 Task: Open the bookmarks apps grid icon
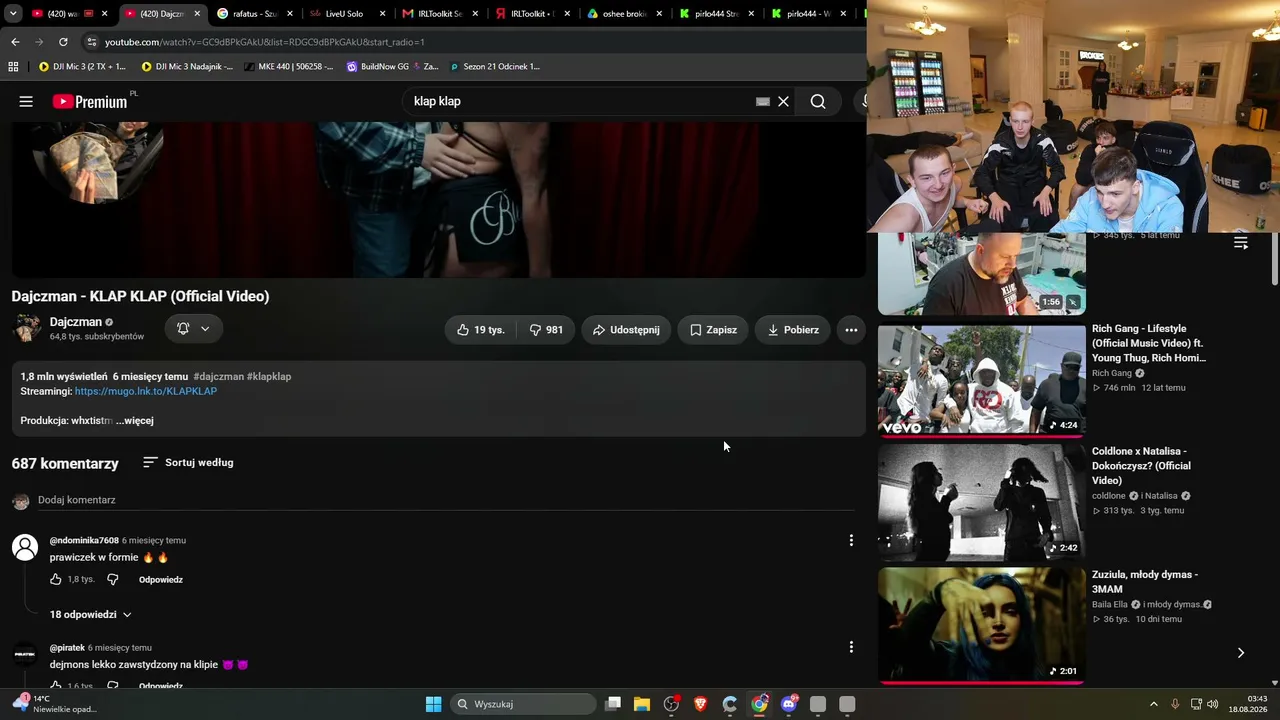pos(13,67)
